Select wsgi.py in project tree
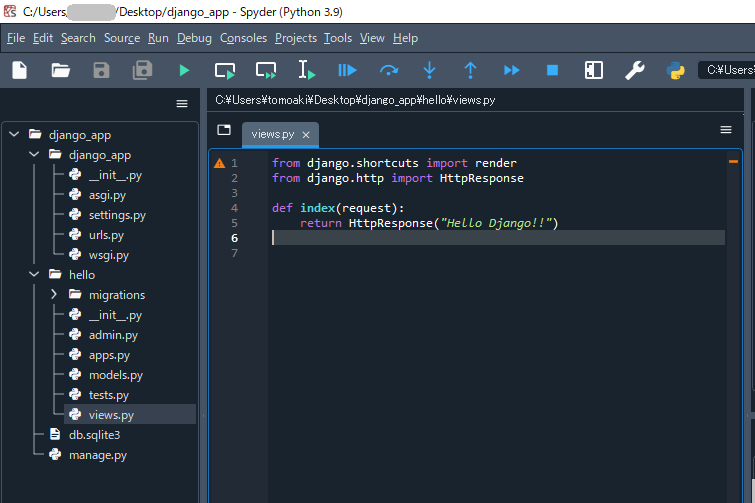 click(x=108, y=255)
